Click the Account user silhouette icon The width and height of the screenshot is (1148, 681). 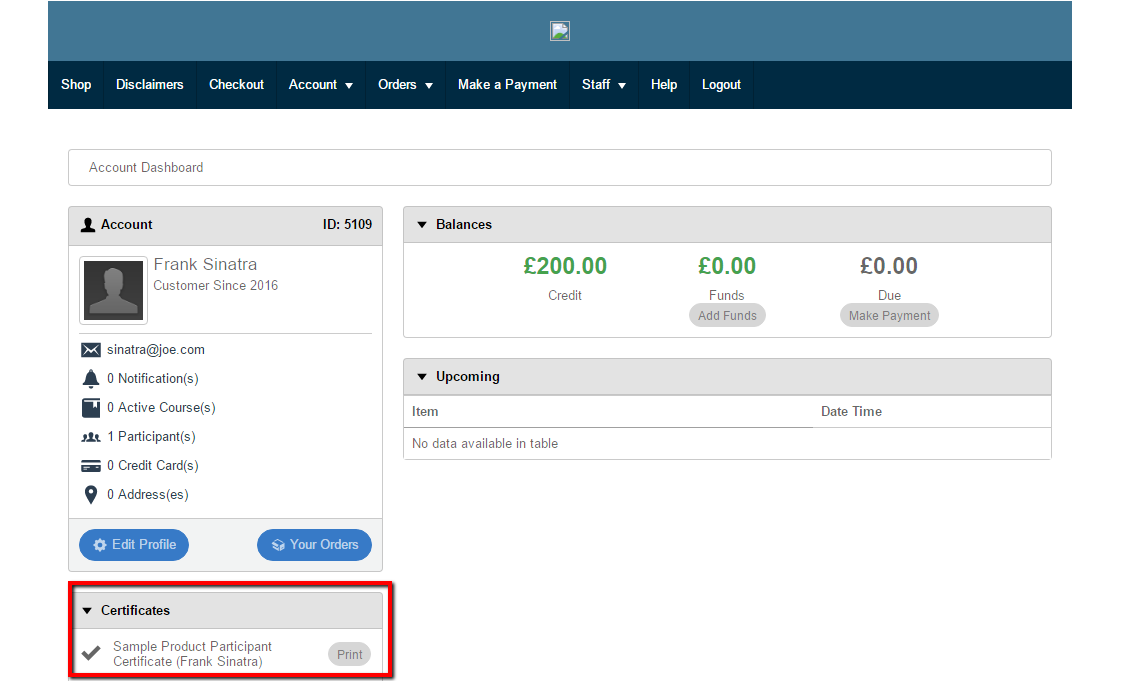pyautogui.click(x=88, y=225)
